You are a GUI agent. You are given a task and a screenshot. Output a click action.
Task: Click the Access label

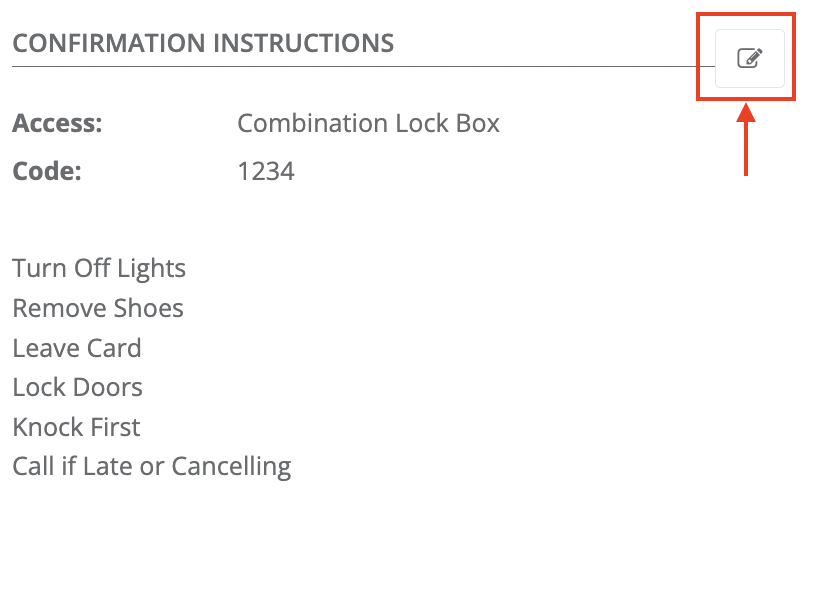click(x=58, y=123)
